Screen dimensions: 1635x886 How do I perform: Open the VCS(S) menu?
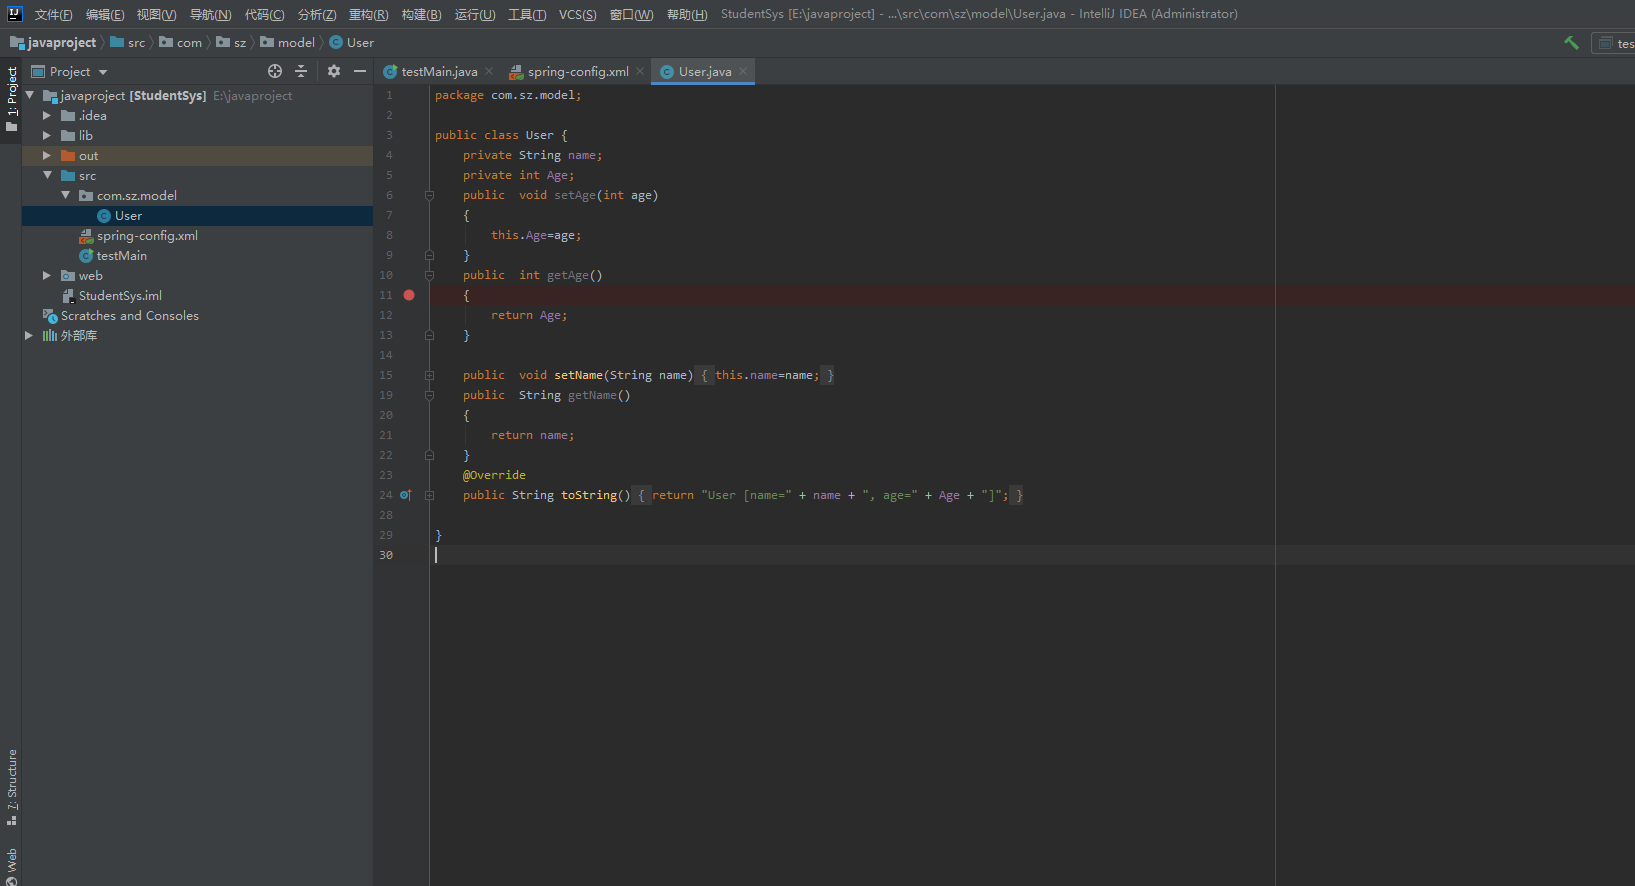[x=577, y=14]
